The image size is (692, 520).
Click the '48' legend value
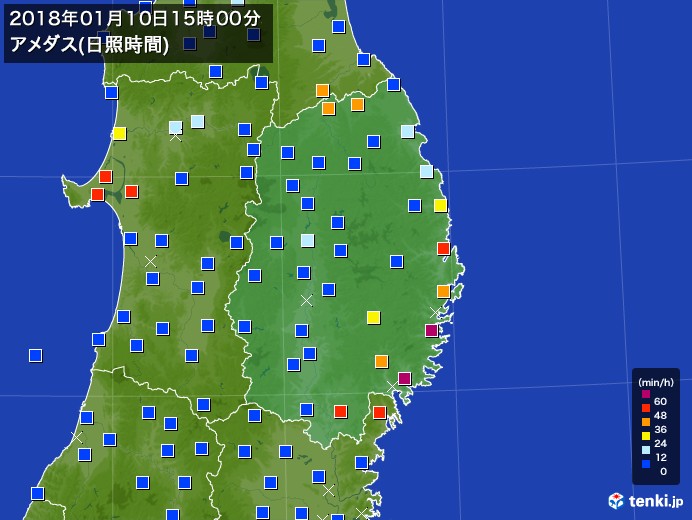tap(660, 415)
